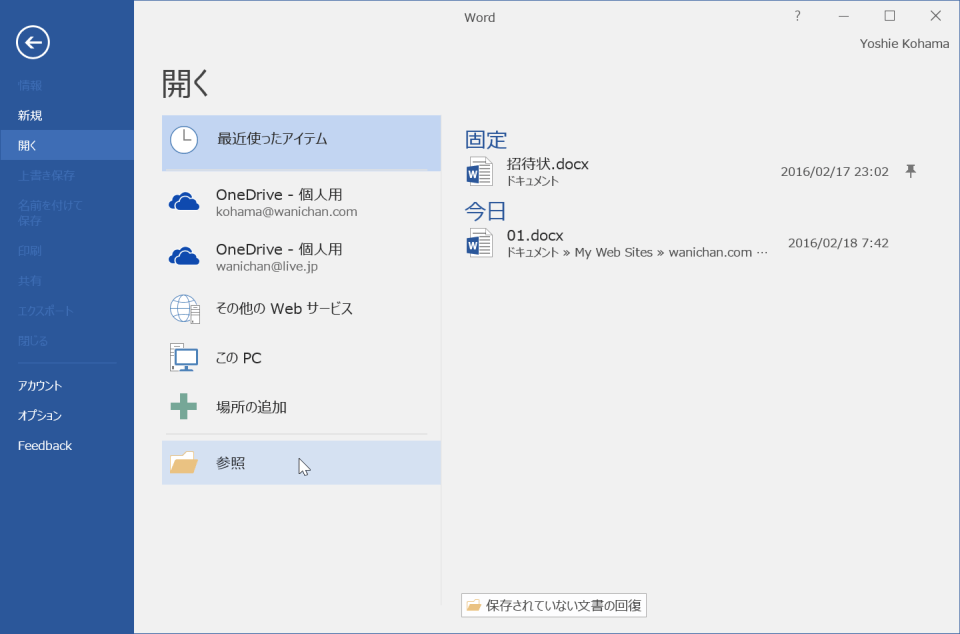Choose 場所の追加 label
The height and width of the screenshot is (634, 960).
coord(252,407)
